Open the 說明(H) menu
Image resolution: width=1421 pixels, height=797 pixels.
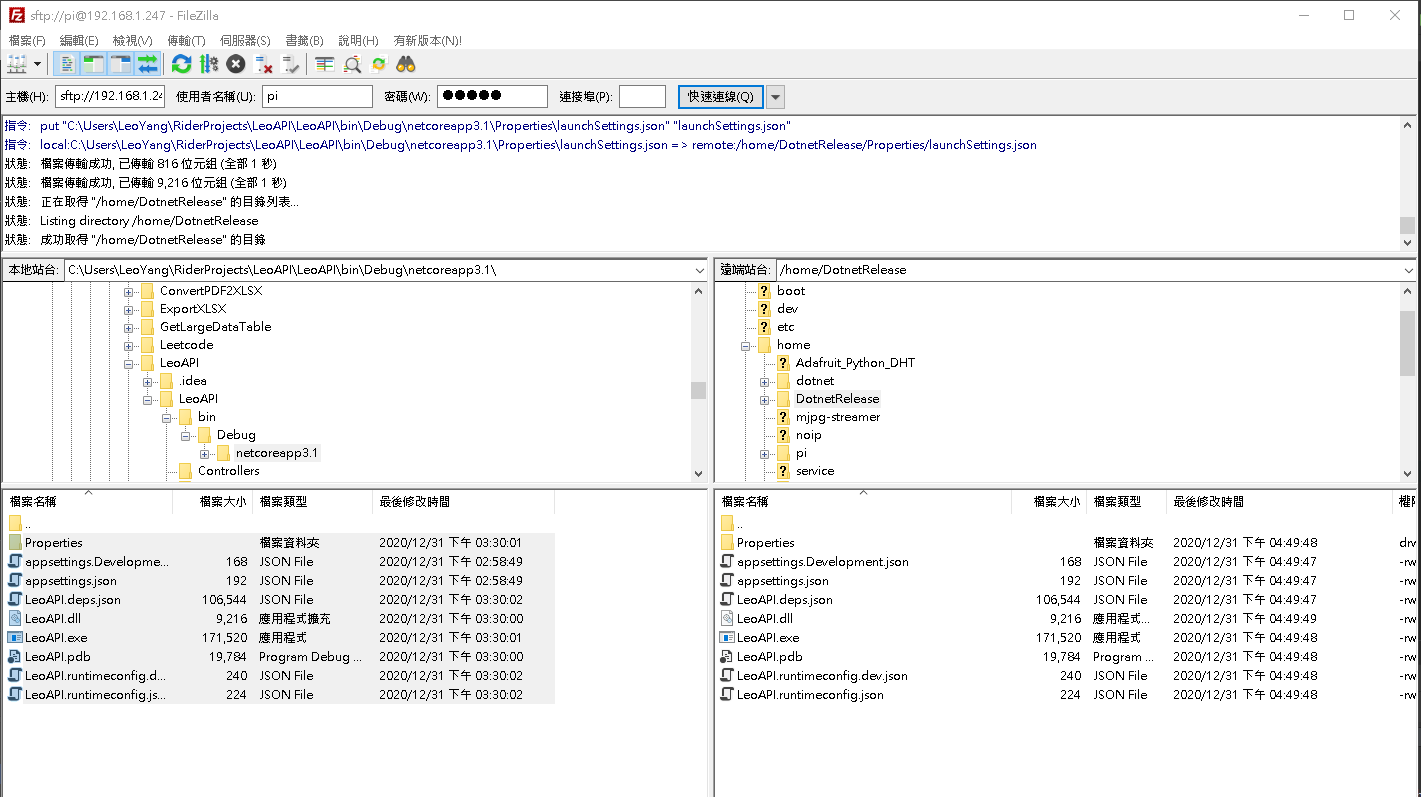(x=358, y=40)
